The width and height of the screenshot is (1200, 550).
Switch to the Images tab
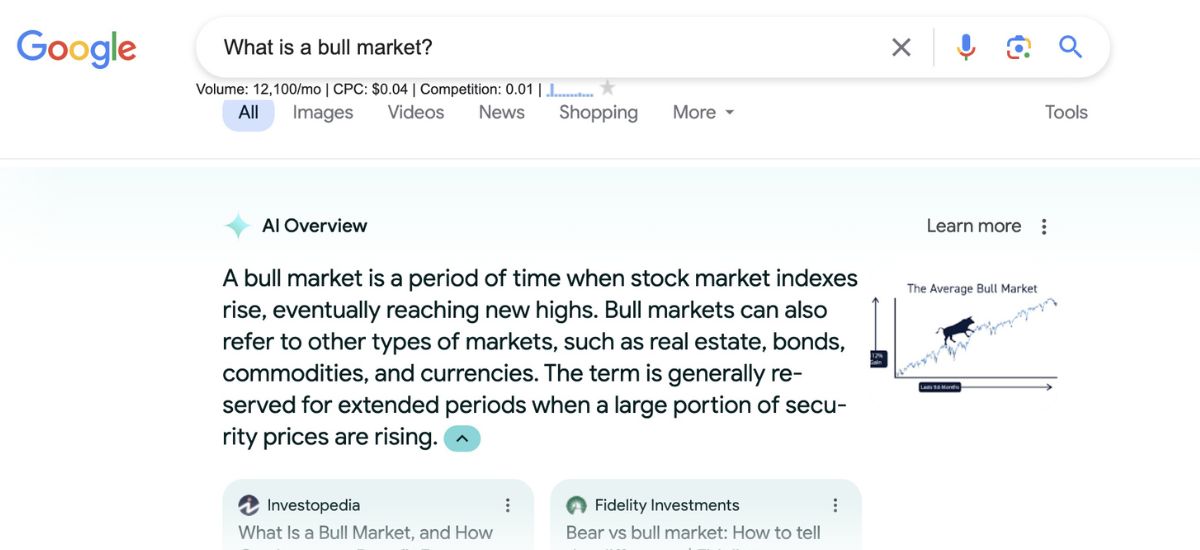tap(323, 112)
